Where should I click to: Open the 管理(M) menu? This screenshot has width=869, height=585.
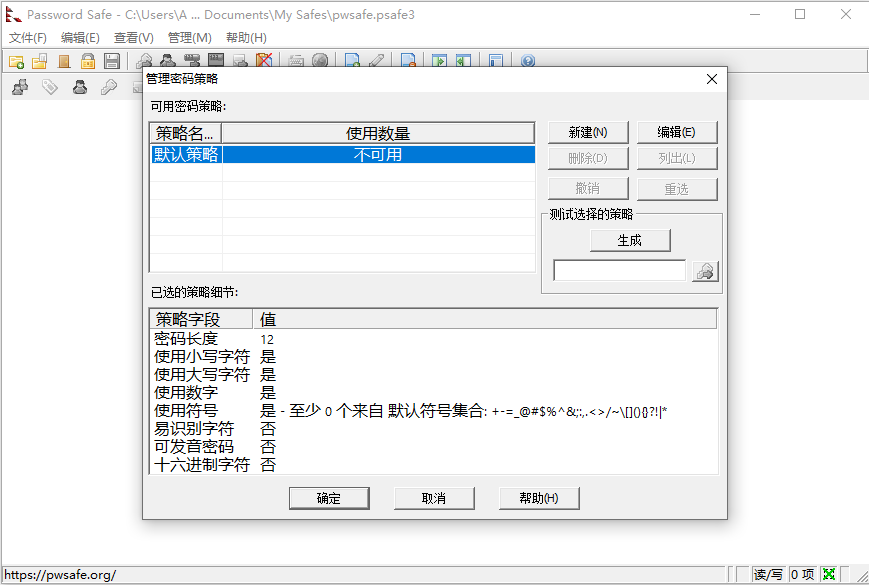(191, 37)
